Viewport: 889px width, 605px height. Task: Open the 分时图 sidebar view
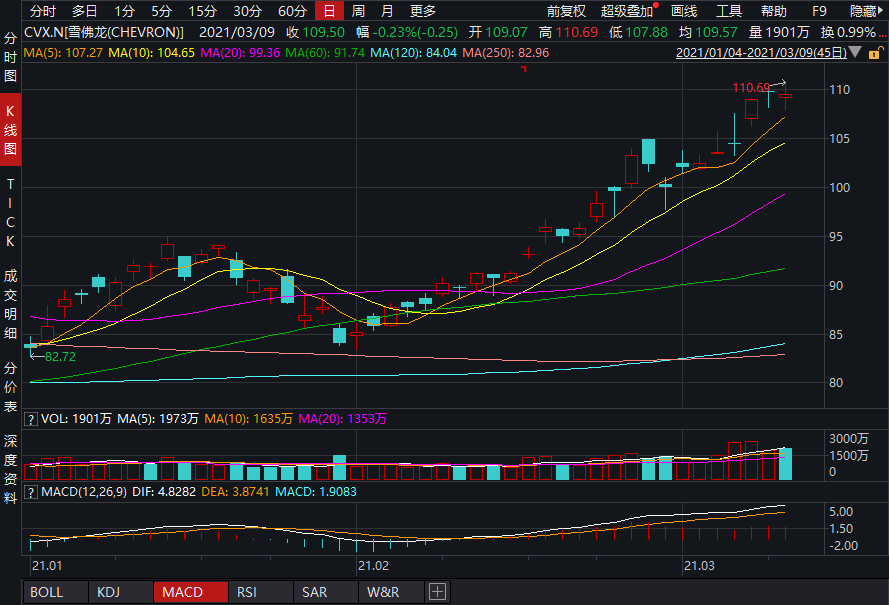(10, 55)
